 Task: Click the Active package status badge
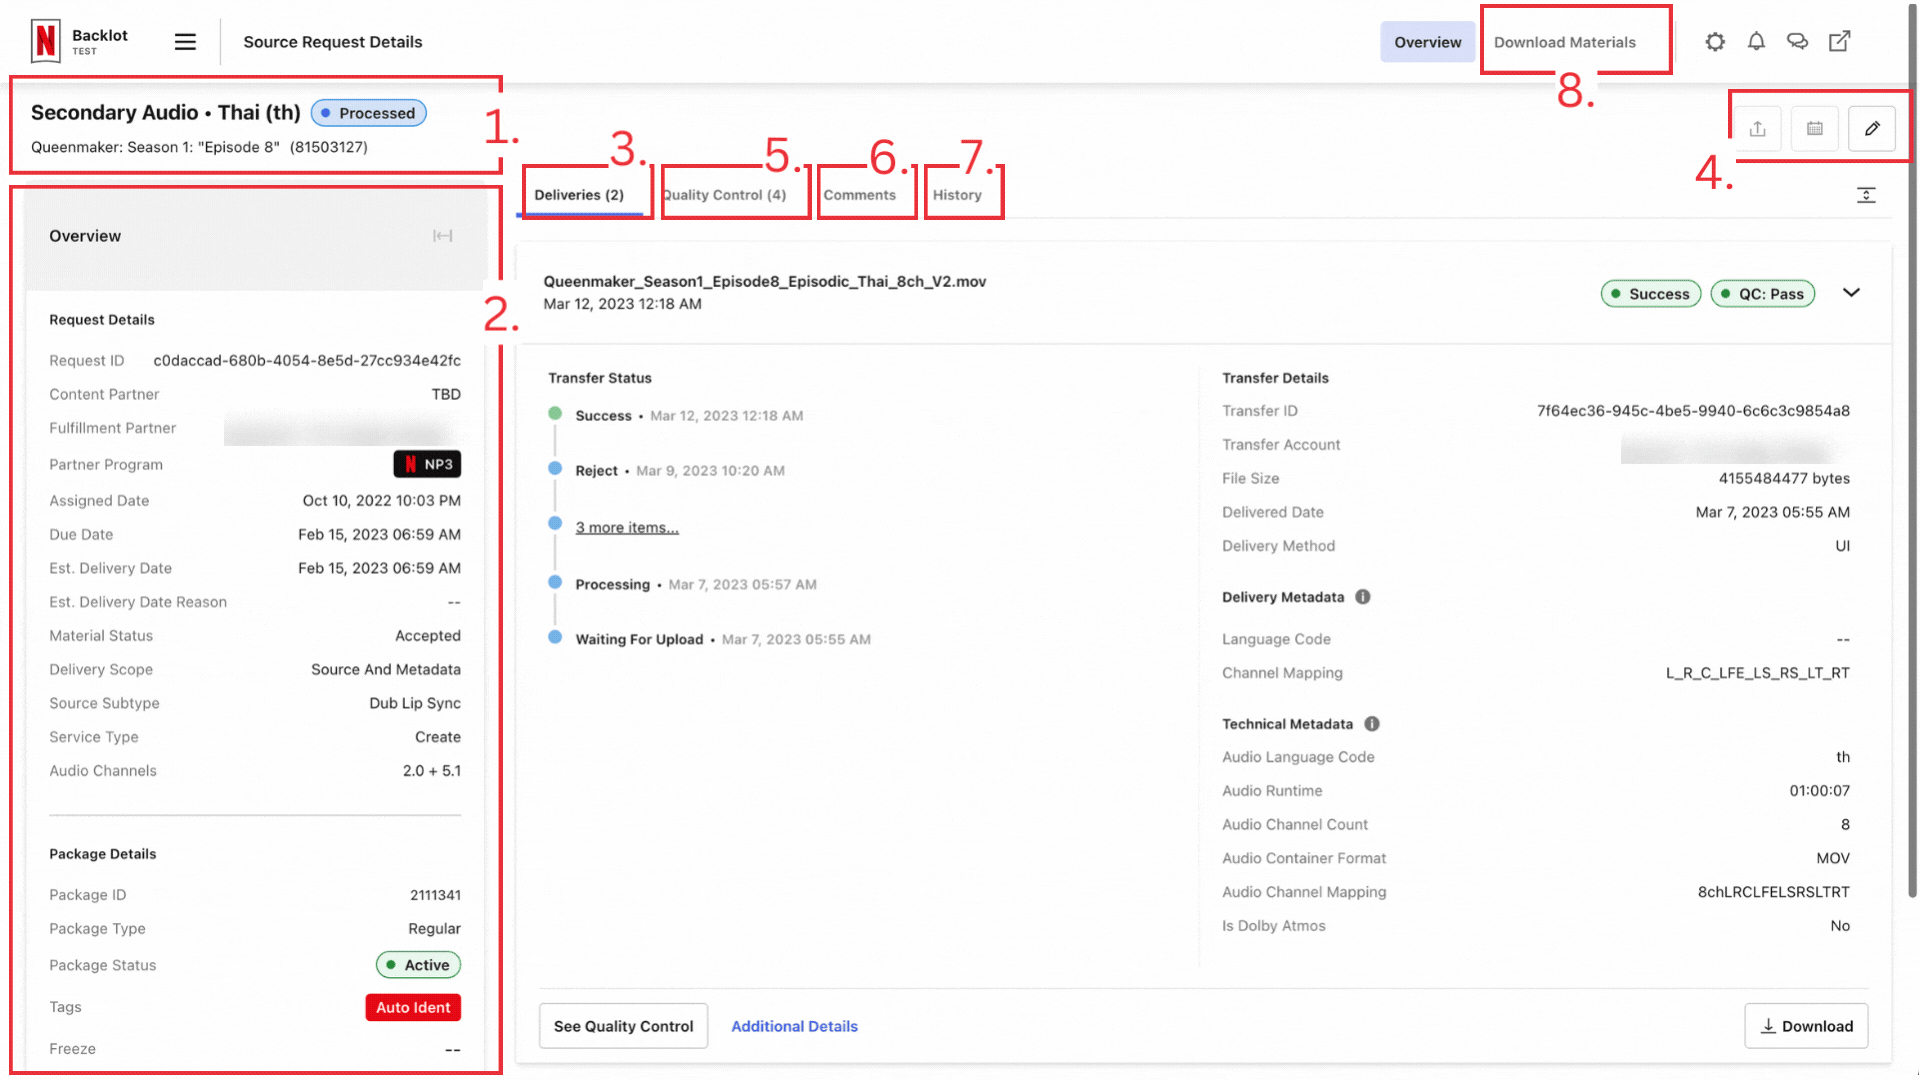[418, 965]
